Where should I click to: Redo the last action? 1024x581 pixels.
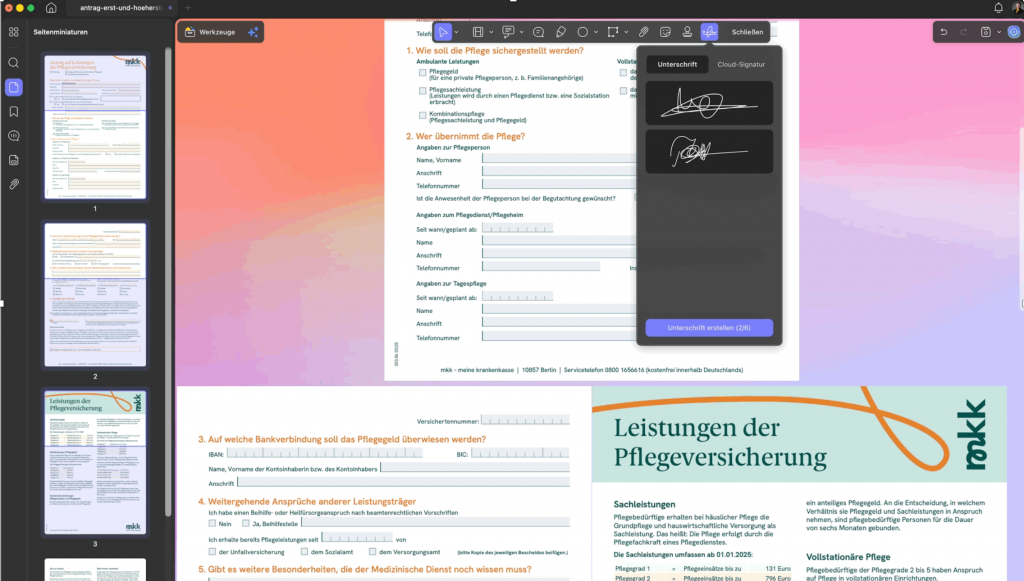coord(963,32)
